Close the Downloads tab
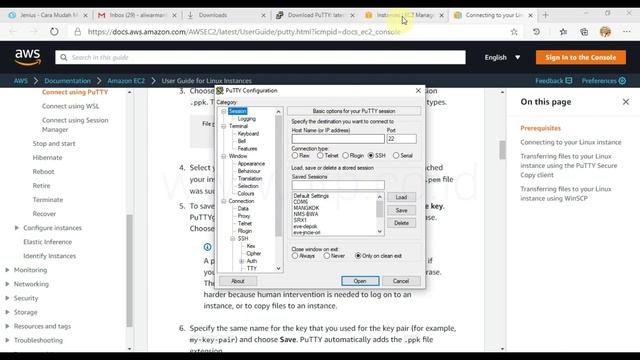The width and height of the screenshot is (640, 360). click(x=263, y=15)
